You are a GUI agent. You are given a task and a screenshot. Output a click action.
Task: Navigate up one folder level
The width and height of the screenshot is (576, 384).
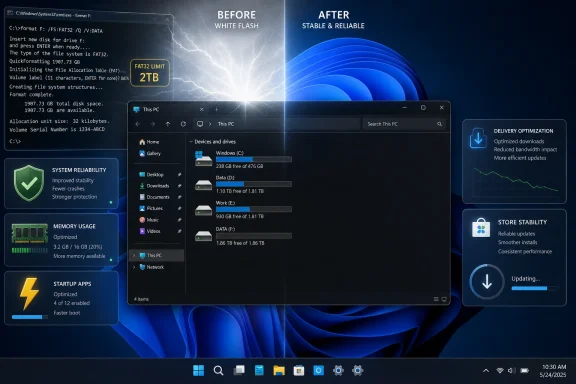(168, 124)
